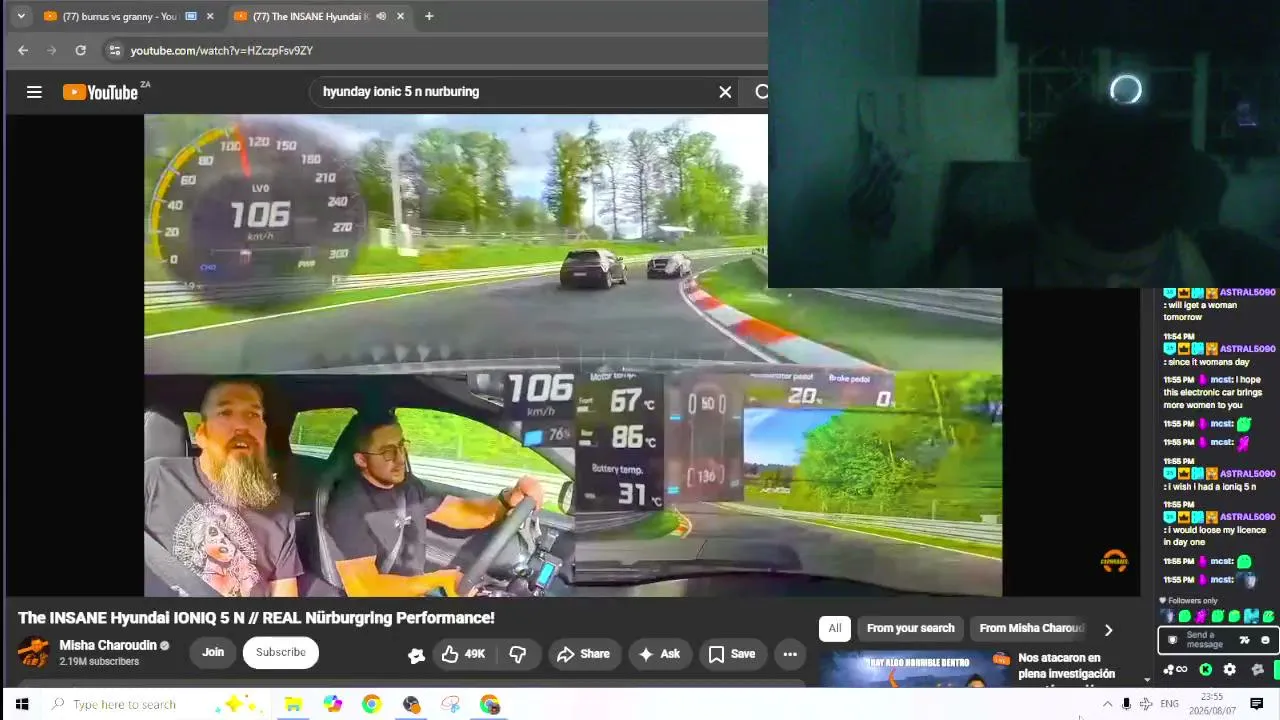
Task: Open the chat emote picker
Action: point(1265,640)
